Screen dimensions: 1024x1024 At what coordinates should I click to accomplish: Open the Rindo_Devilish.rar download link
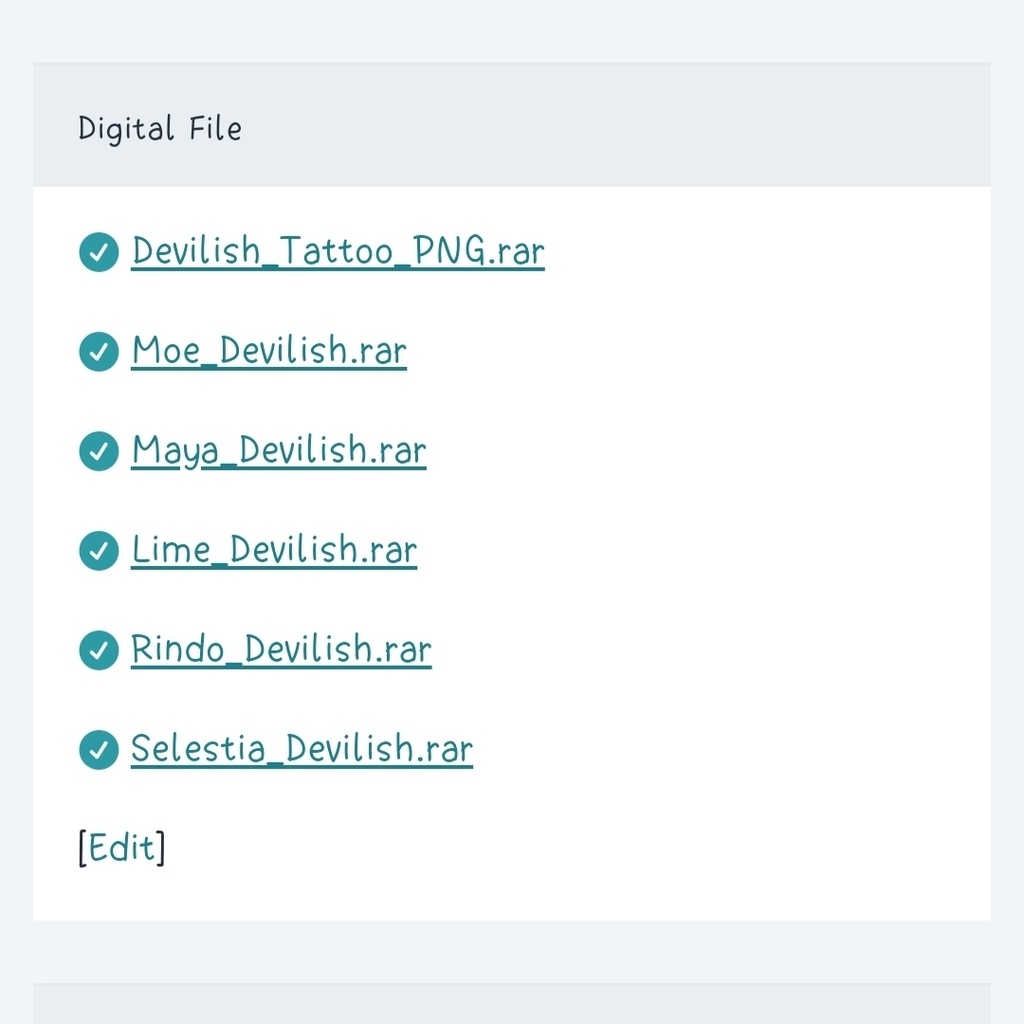click(x=281, y=649)
